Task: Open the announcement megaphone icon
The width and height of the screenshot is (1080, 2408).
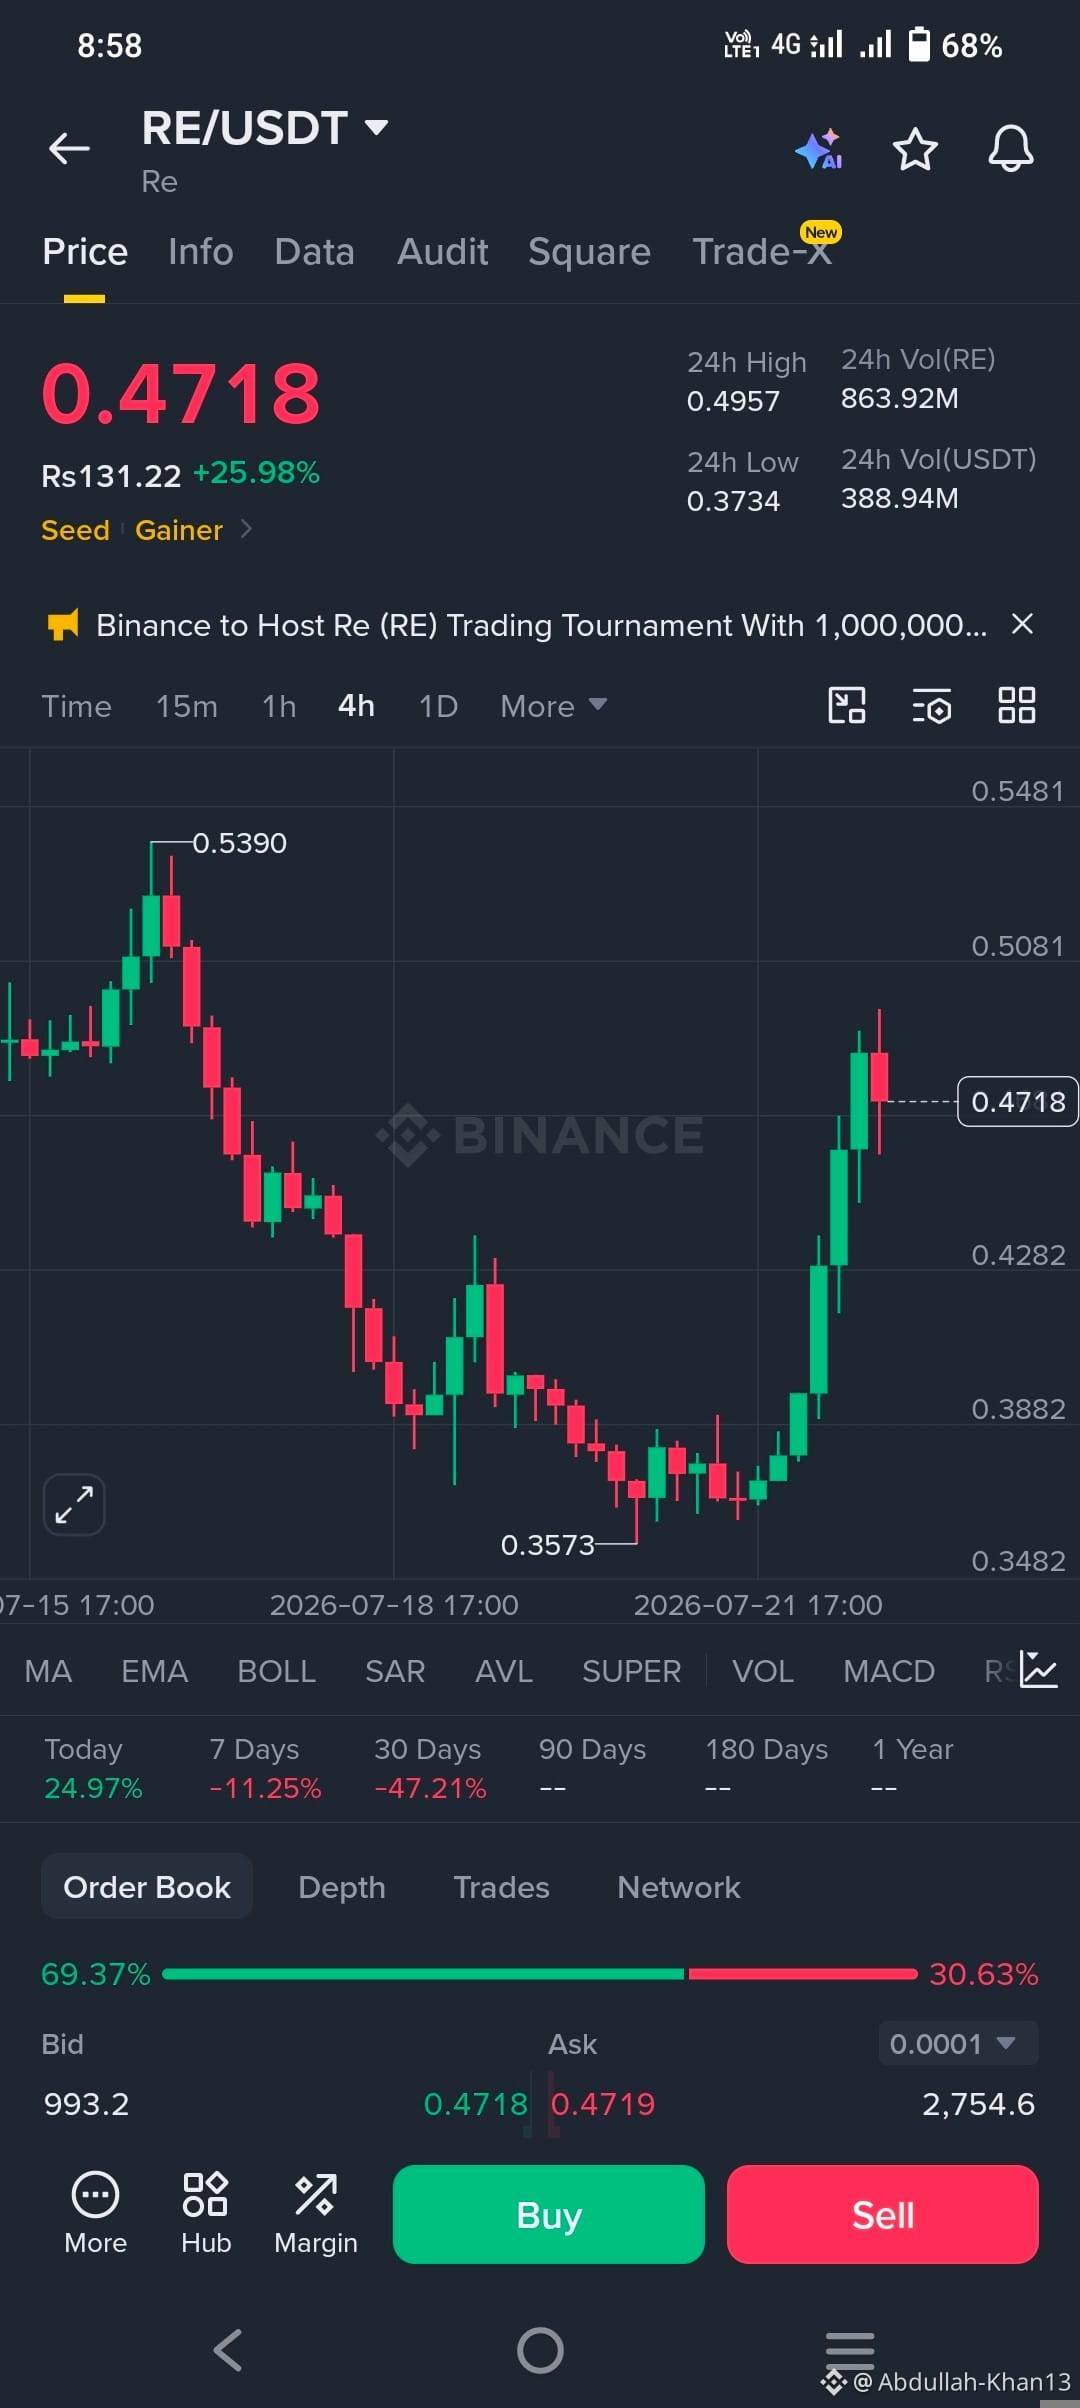Action: pyautogui.click(x=63, y=625)
